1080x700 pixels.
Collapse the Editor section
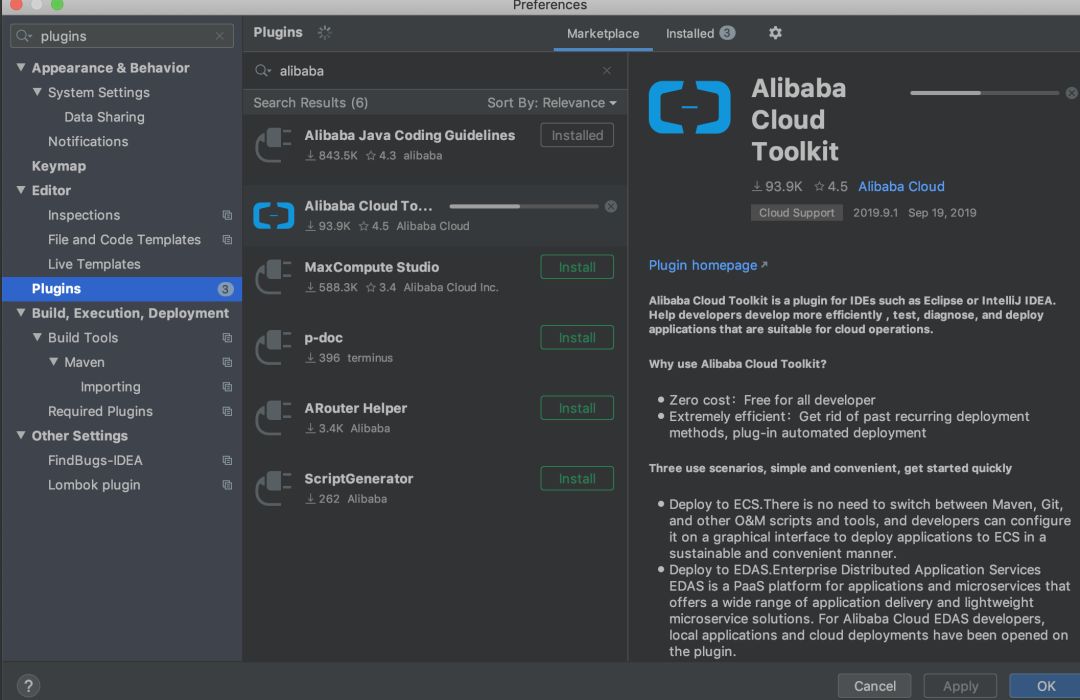click(21, 190)
